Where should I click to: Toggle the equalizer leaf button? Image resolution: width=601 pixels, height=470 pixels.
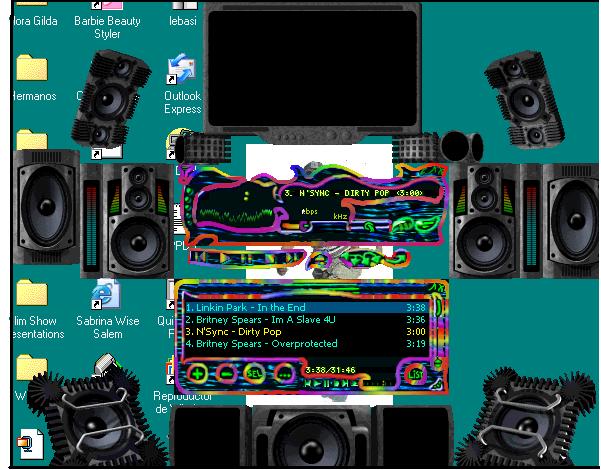pos(403,225)
